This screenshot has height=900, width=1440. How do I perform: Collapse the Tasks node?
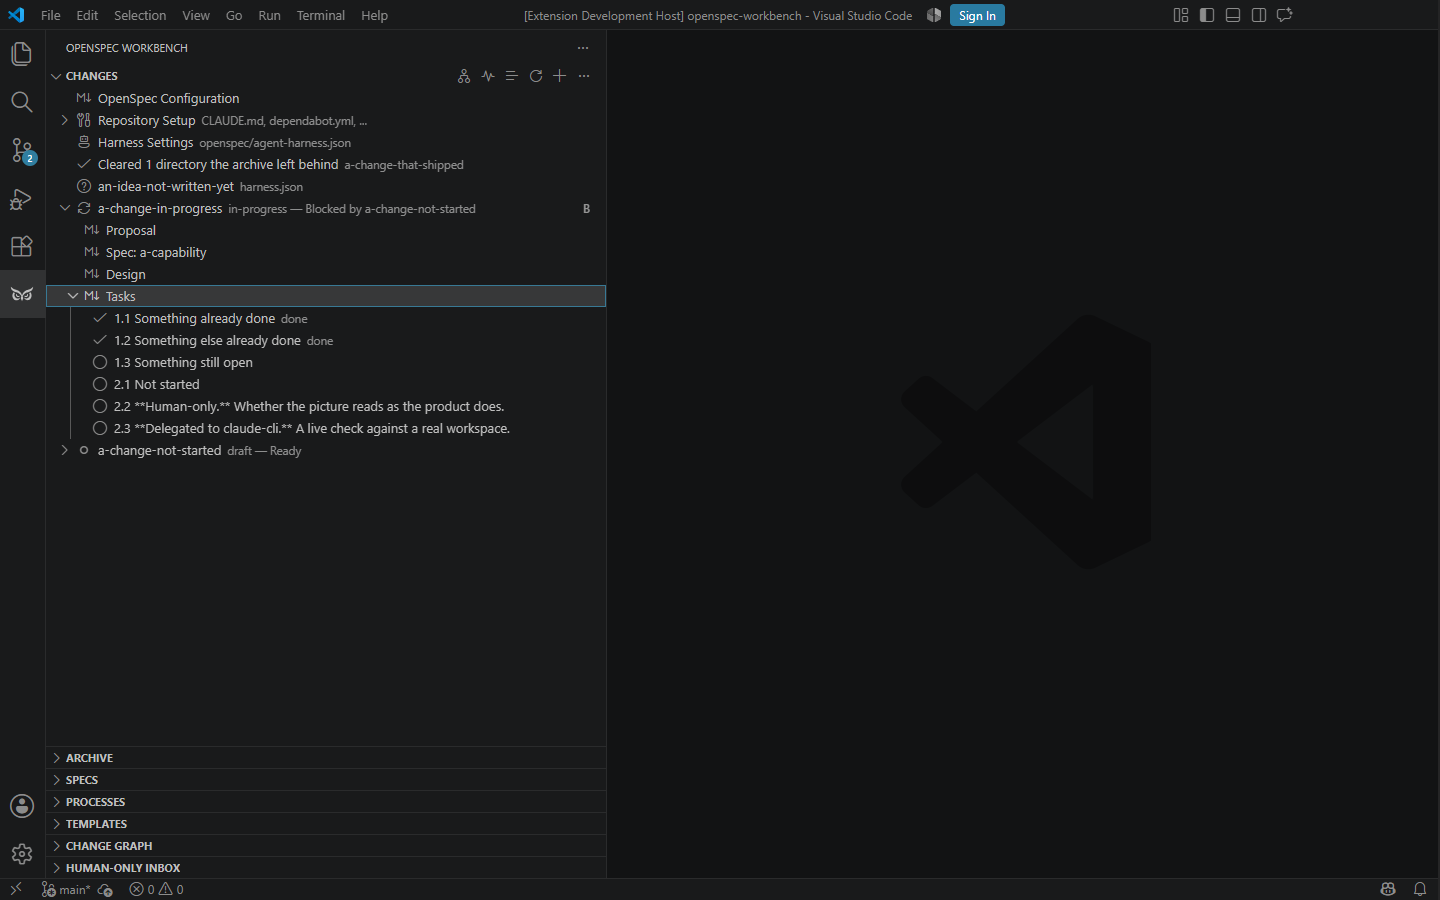73,296
